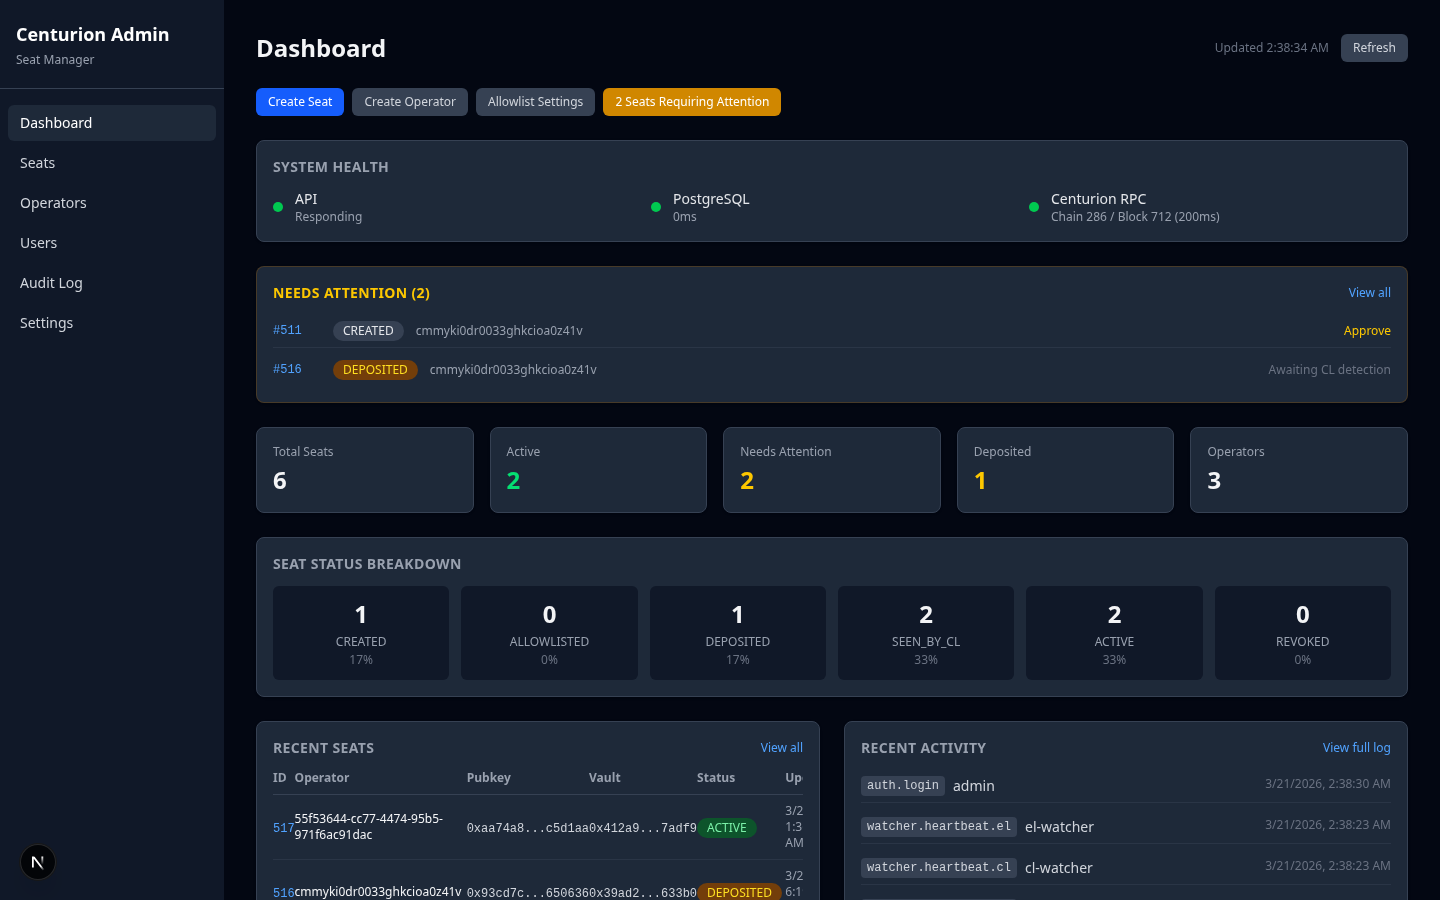
Task: Click the green API health status dot
Action: (x=278, y=207)
